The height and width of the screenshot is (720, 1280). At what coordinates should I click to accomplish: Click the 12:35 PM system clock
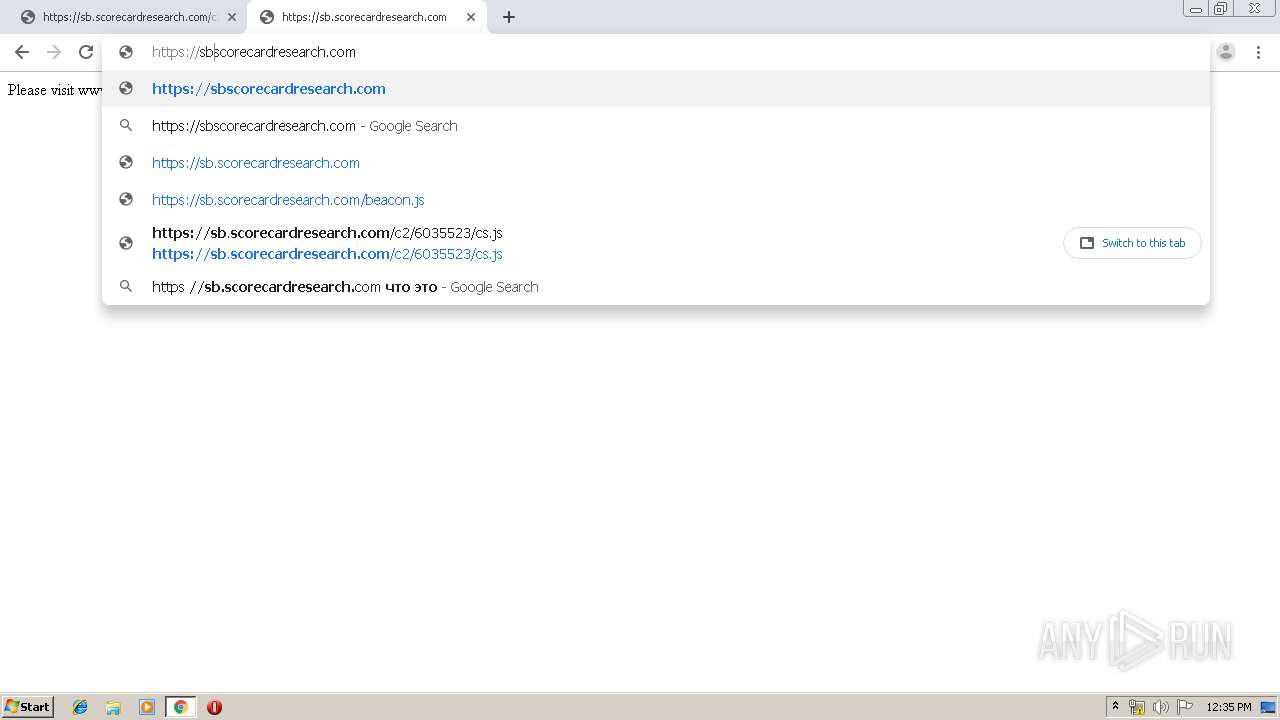coord(1229,707)
